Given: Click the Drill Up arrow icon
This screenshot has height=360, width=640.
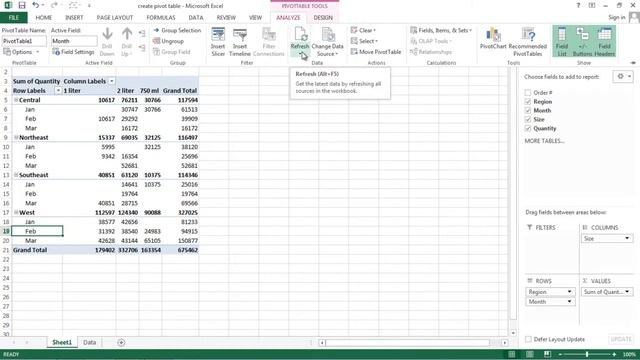Looking at the screenshot, I should (127, 34).
